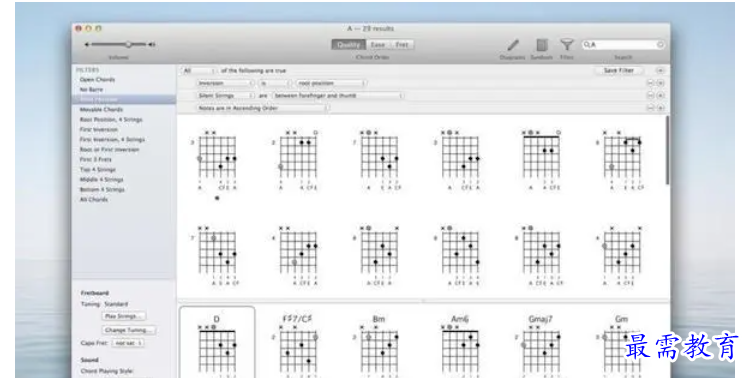Add a rule after the Silent Strings row
The width and height of the screenshot is (747, 378).
click(x=660, y=95)
